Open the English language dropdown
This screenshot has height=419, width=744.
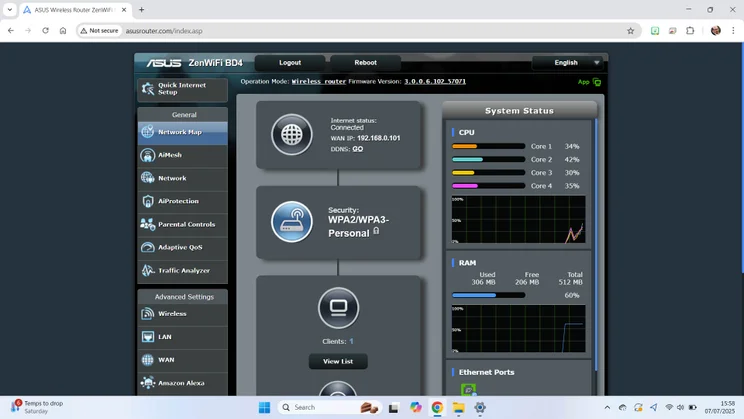click(x=567, y=63)
